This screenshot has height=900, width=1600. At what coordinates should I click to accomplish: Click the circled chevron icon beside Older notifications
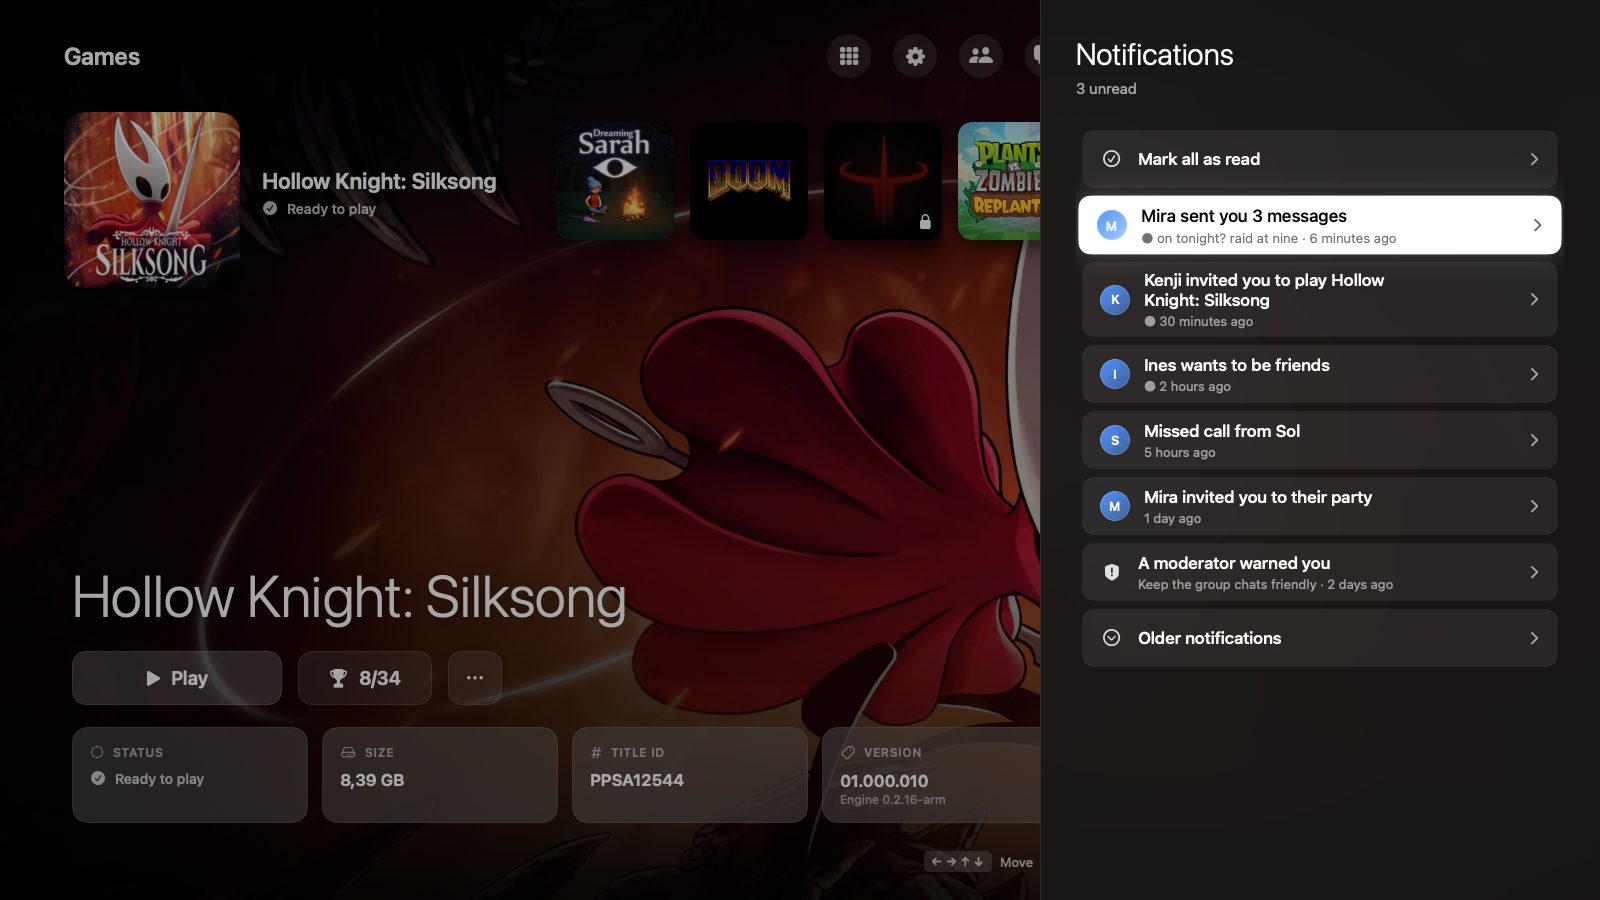click(1111, 638)
